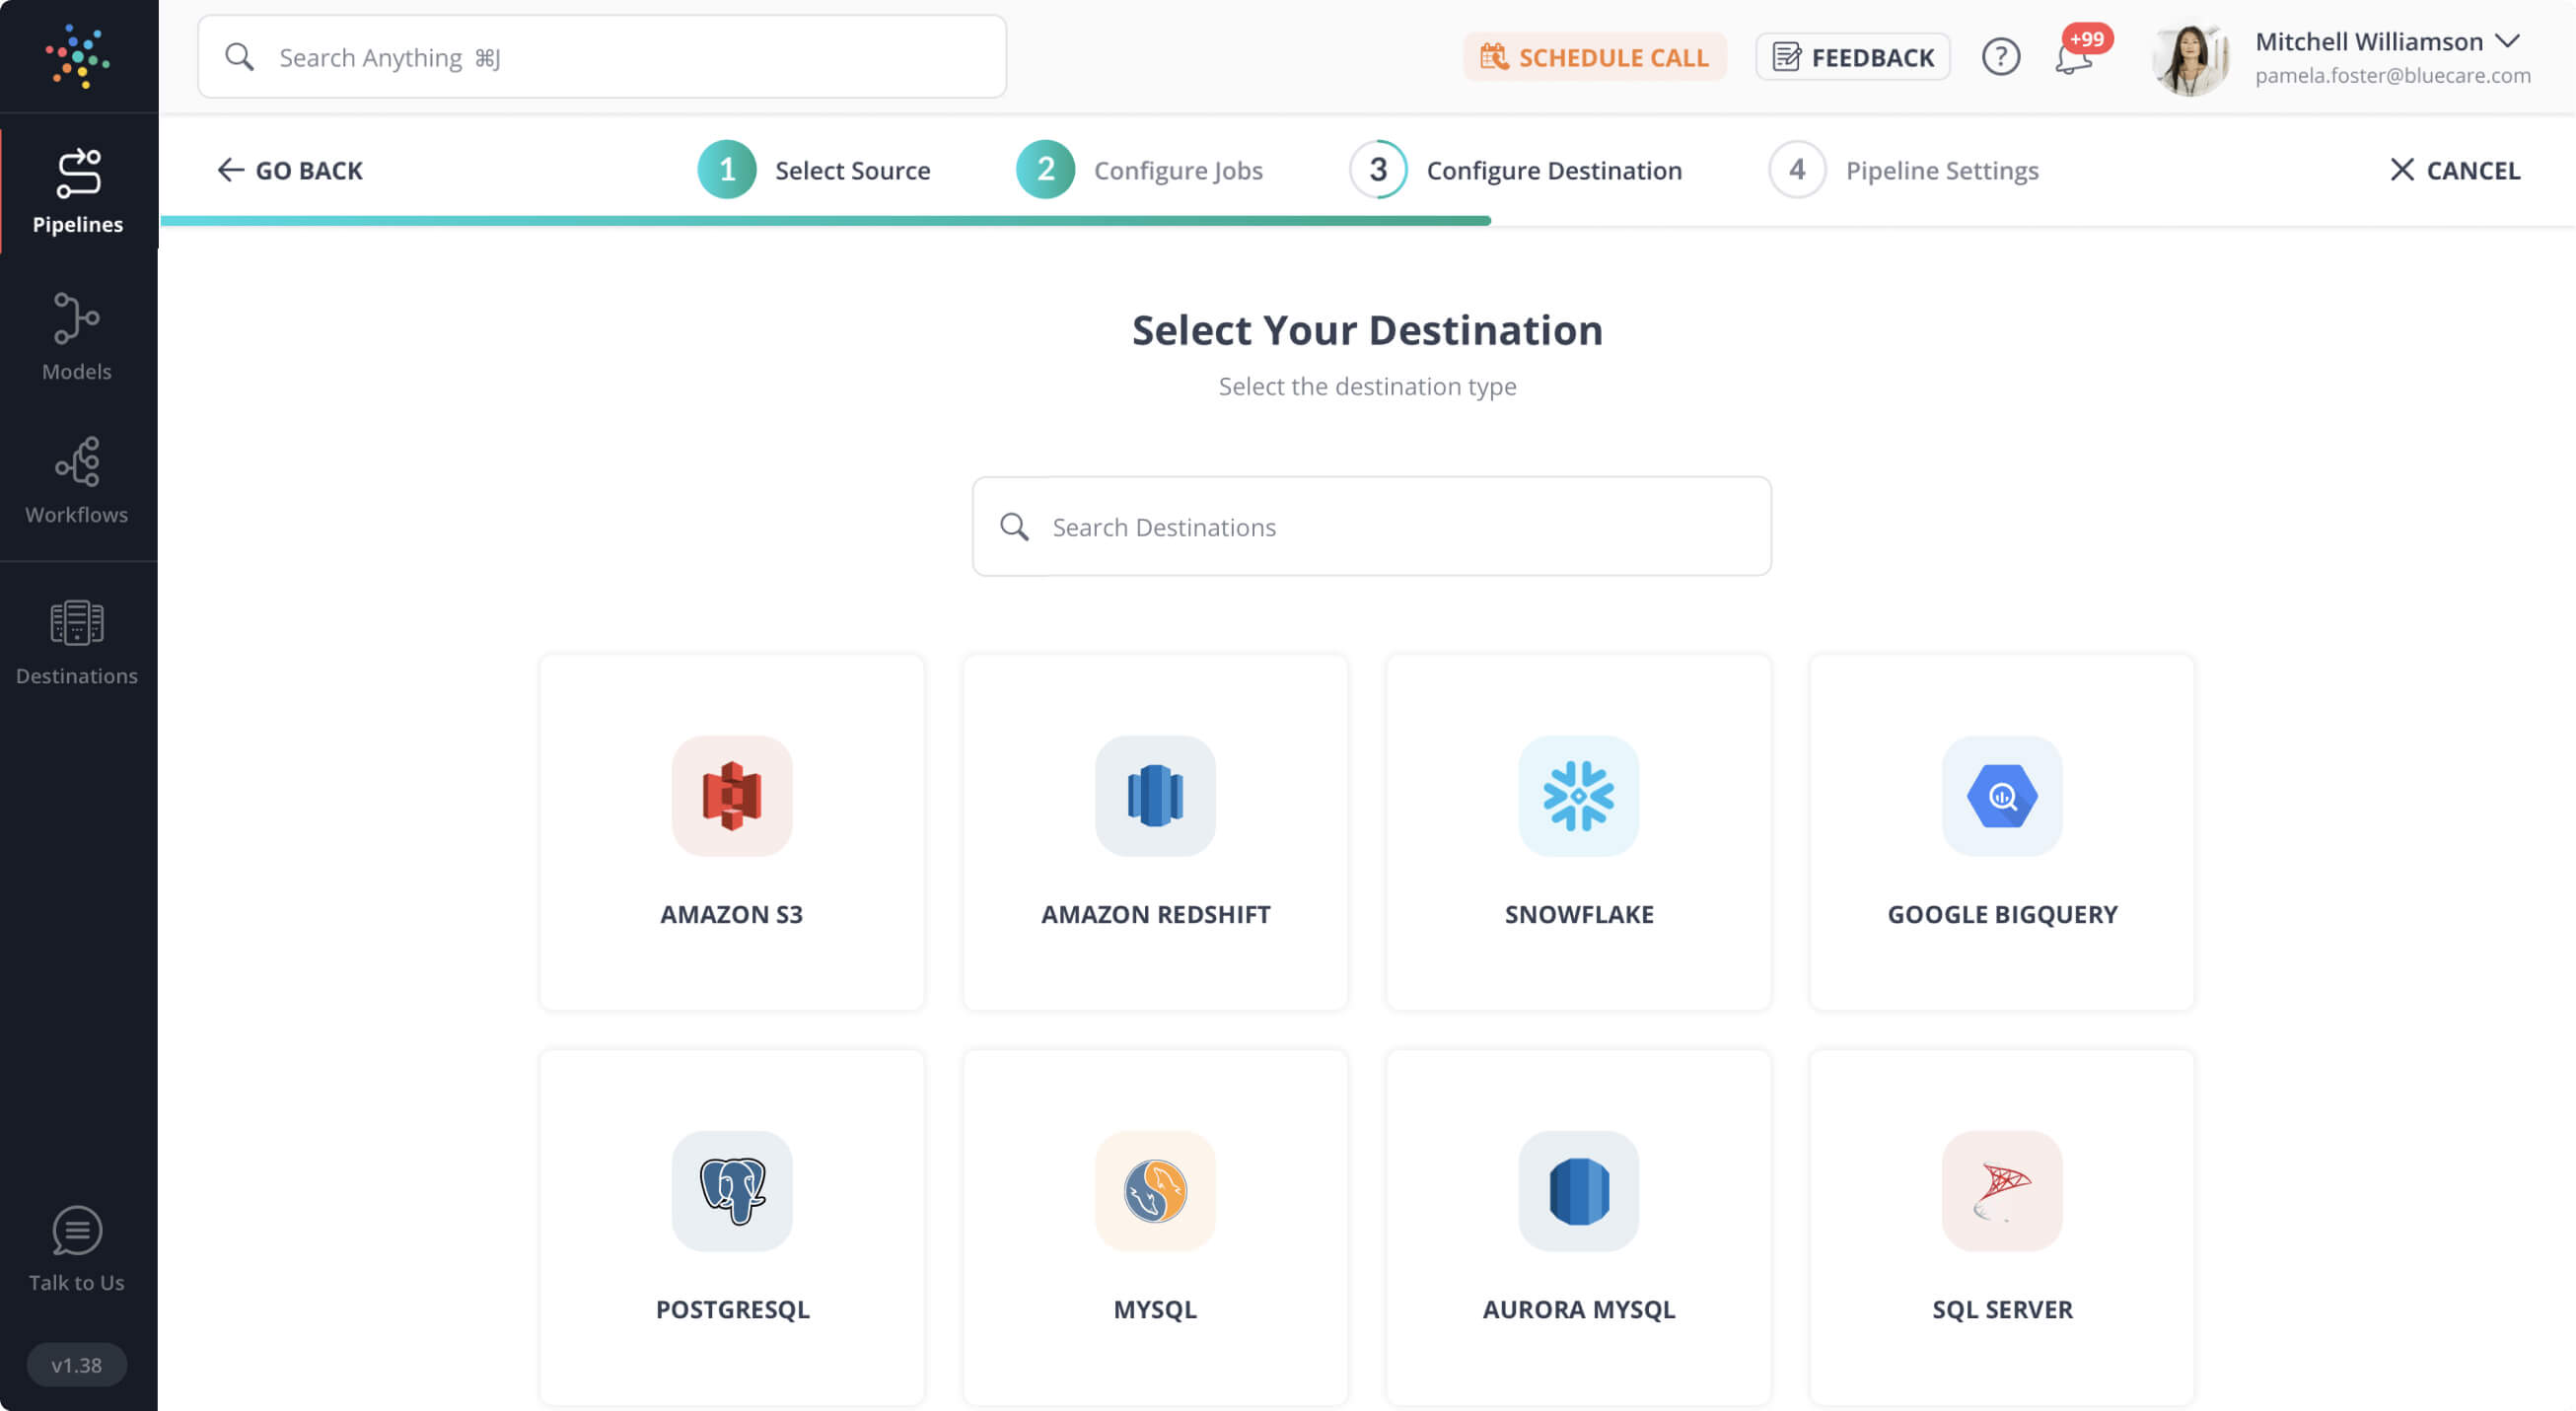The image size is (2576, 1411).
Task: Open the help question mark icon
Action: [2001, 57]
